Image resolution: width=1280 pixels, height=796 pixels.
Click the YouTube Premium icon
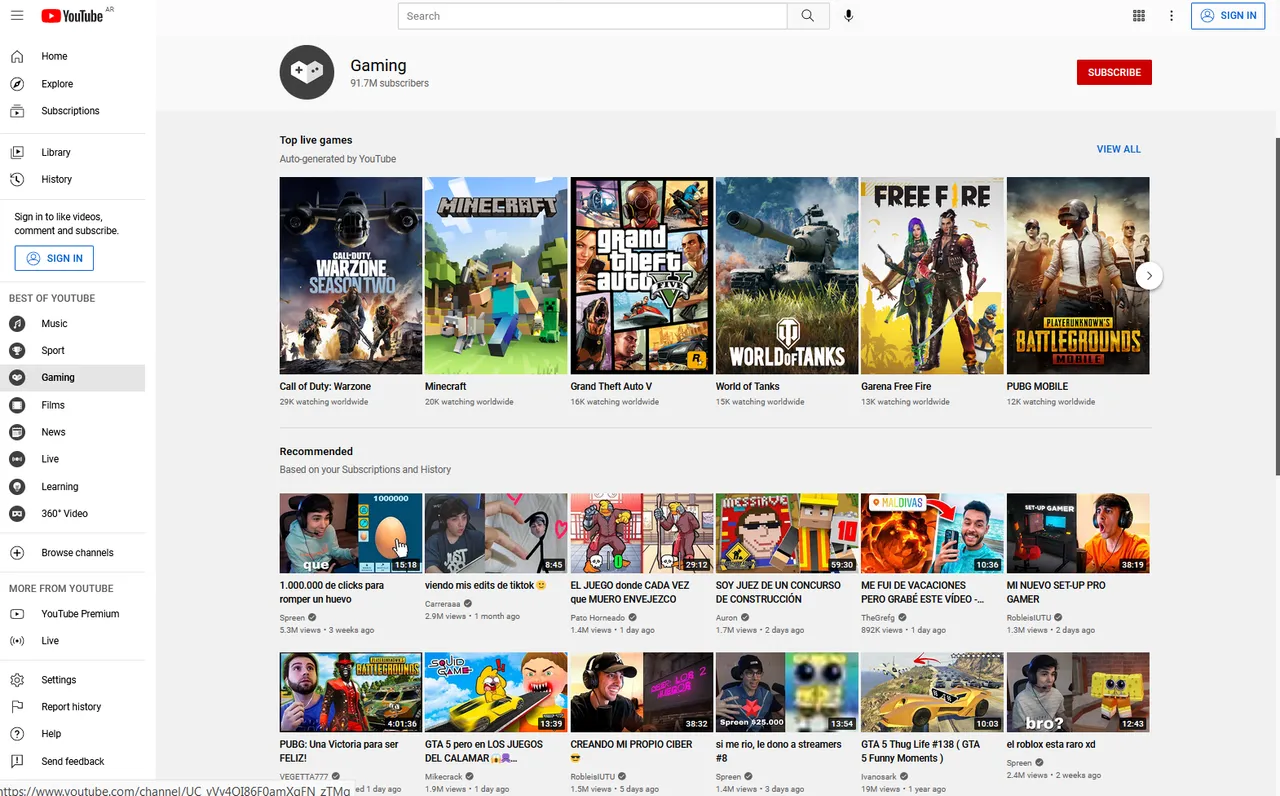[x=17, y=614]
